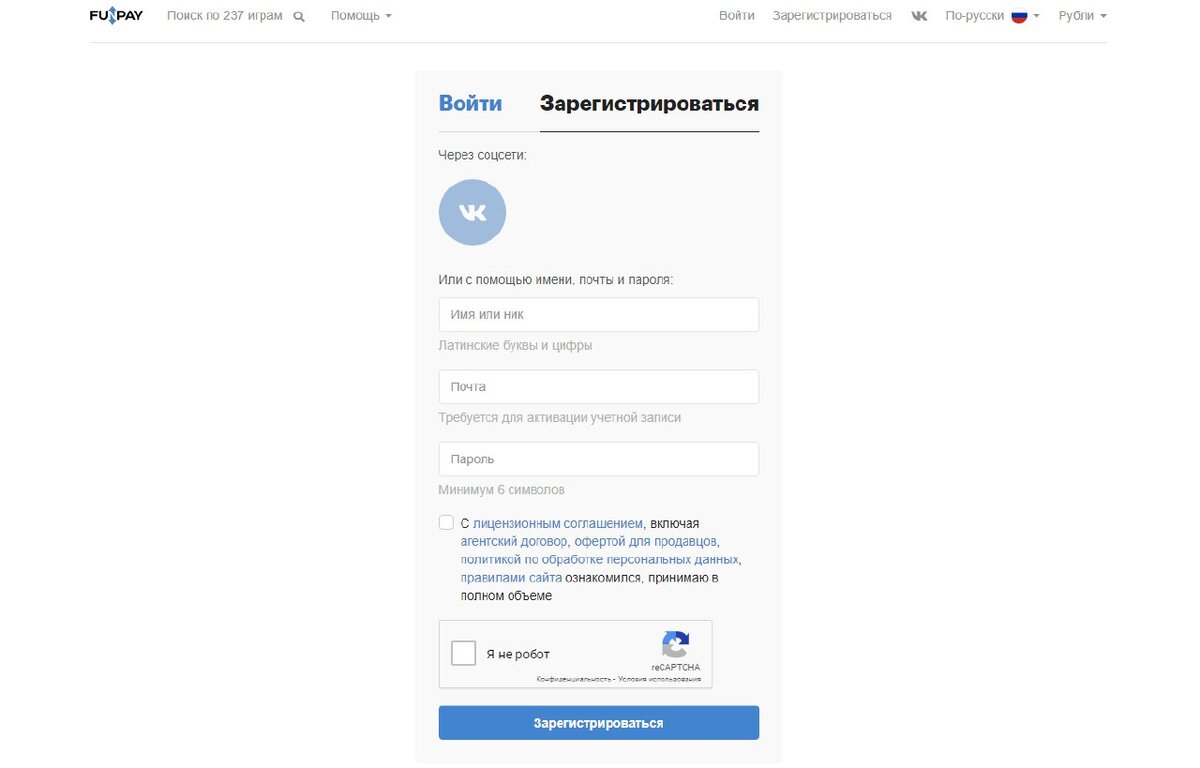Focus the 'Имя или ник' input field
The width and height of the screenshot is (1200, 768).
click(x=598, y=314)
